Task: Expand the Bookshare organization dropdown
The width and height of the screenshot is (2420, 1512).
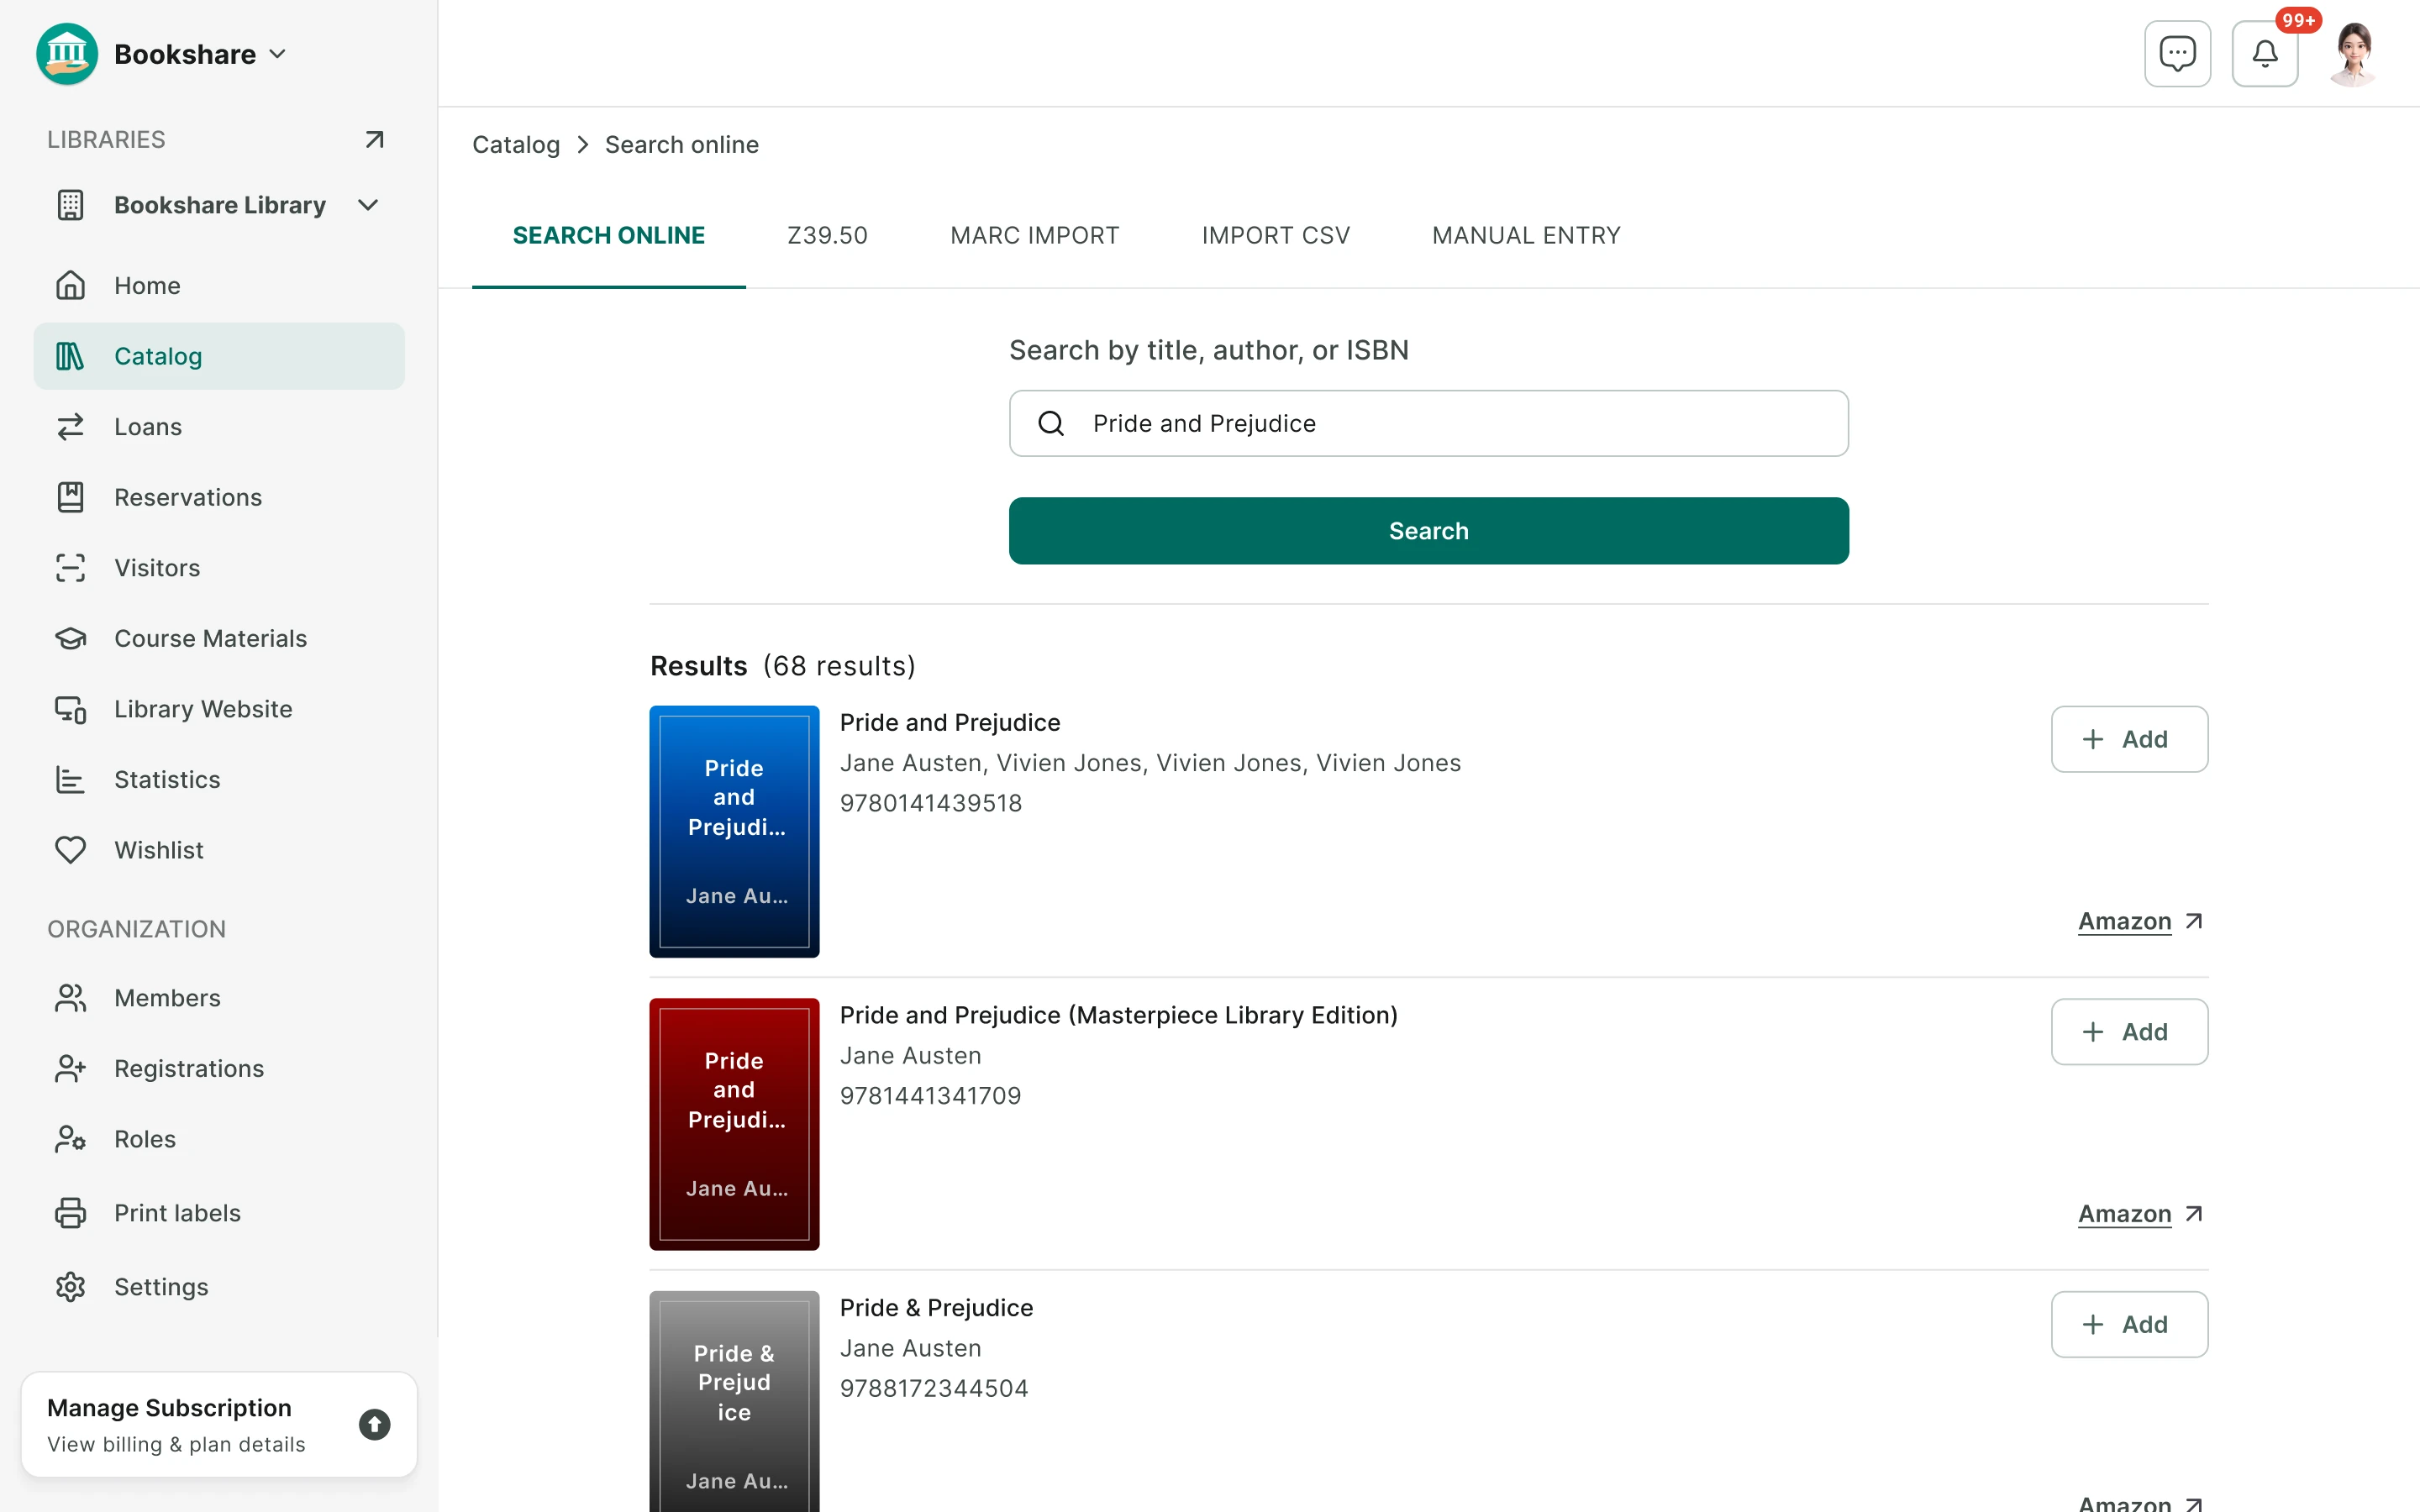Action: tap(278, 54)
